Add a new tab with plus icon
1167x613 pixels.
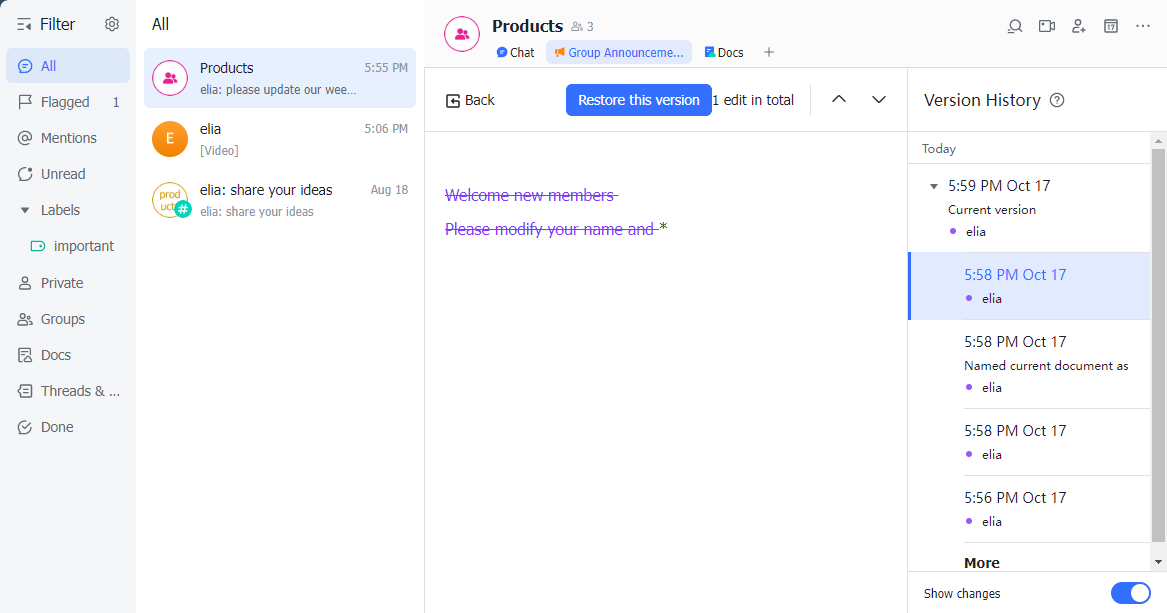tap(769, 52)
